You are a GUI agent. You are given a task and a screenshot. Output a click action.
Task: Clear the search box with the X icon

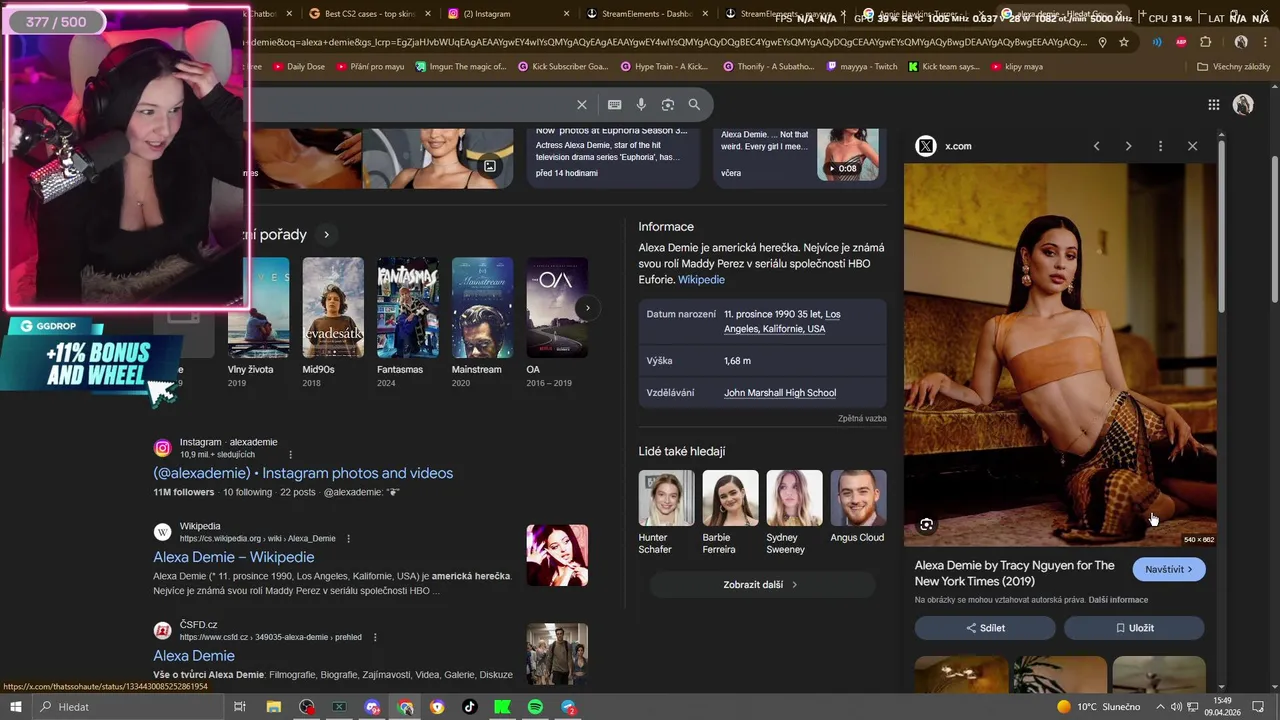click(582, 104)
